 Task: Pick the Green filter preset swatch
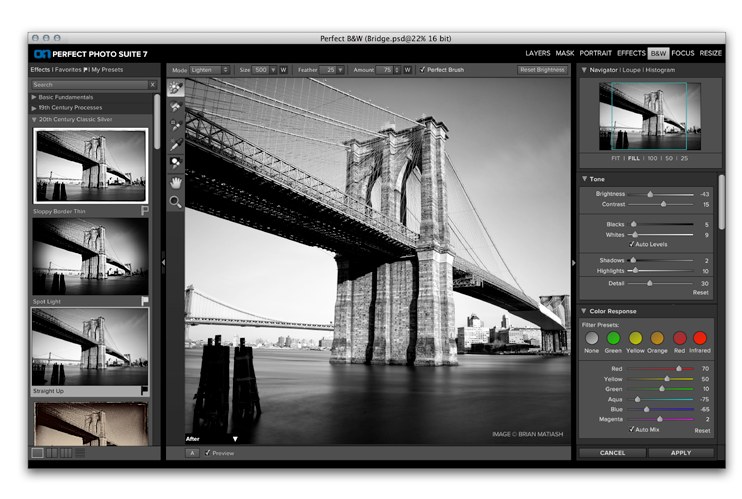613,338
